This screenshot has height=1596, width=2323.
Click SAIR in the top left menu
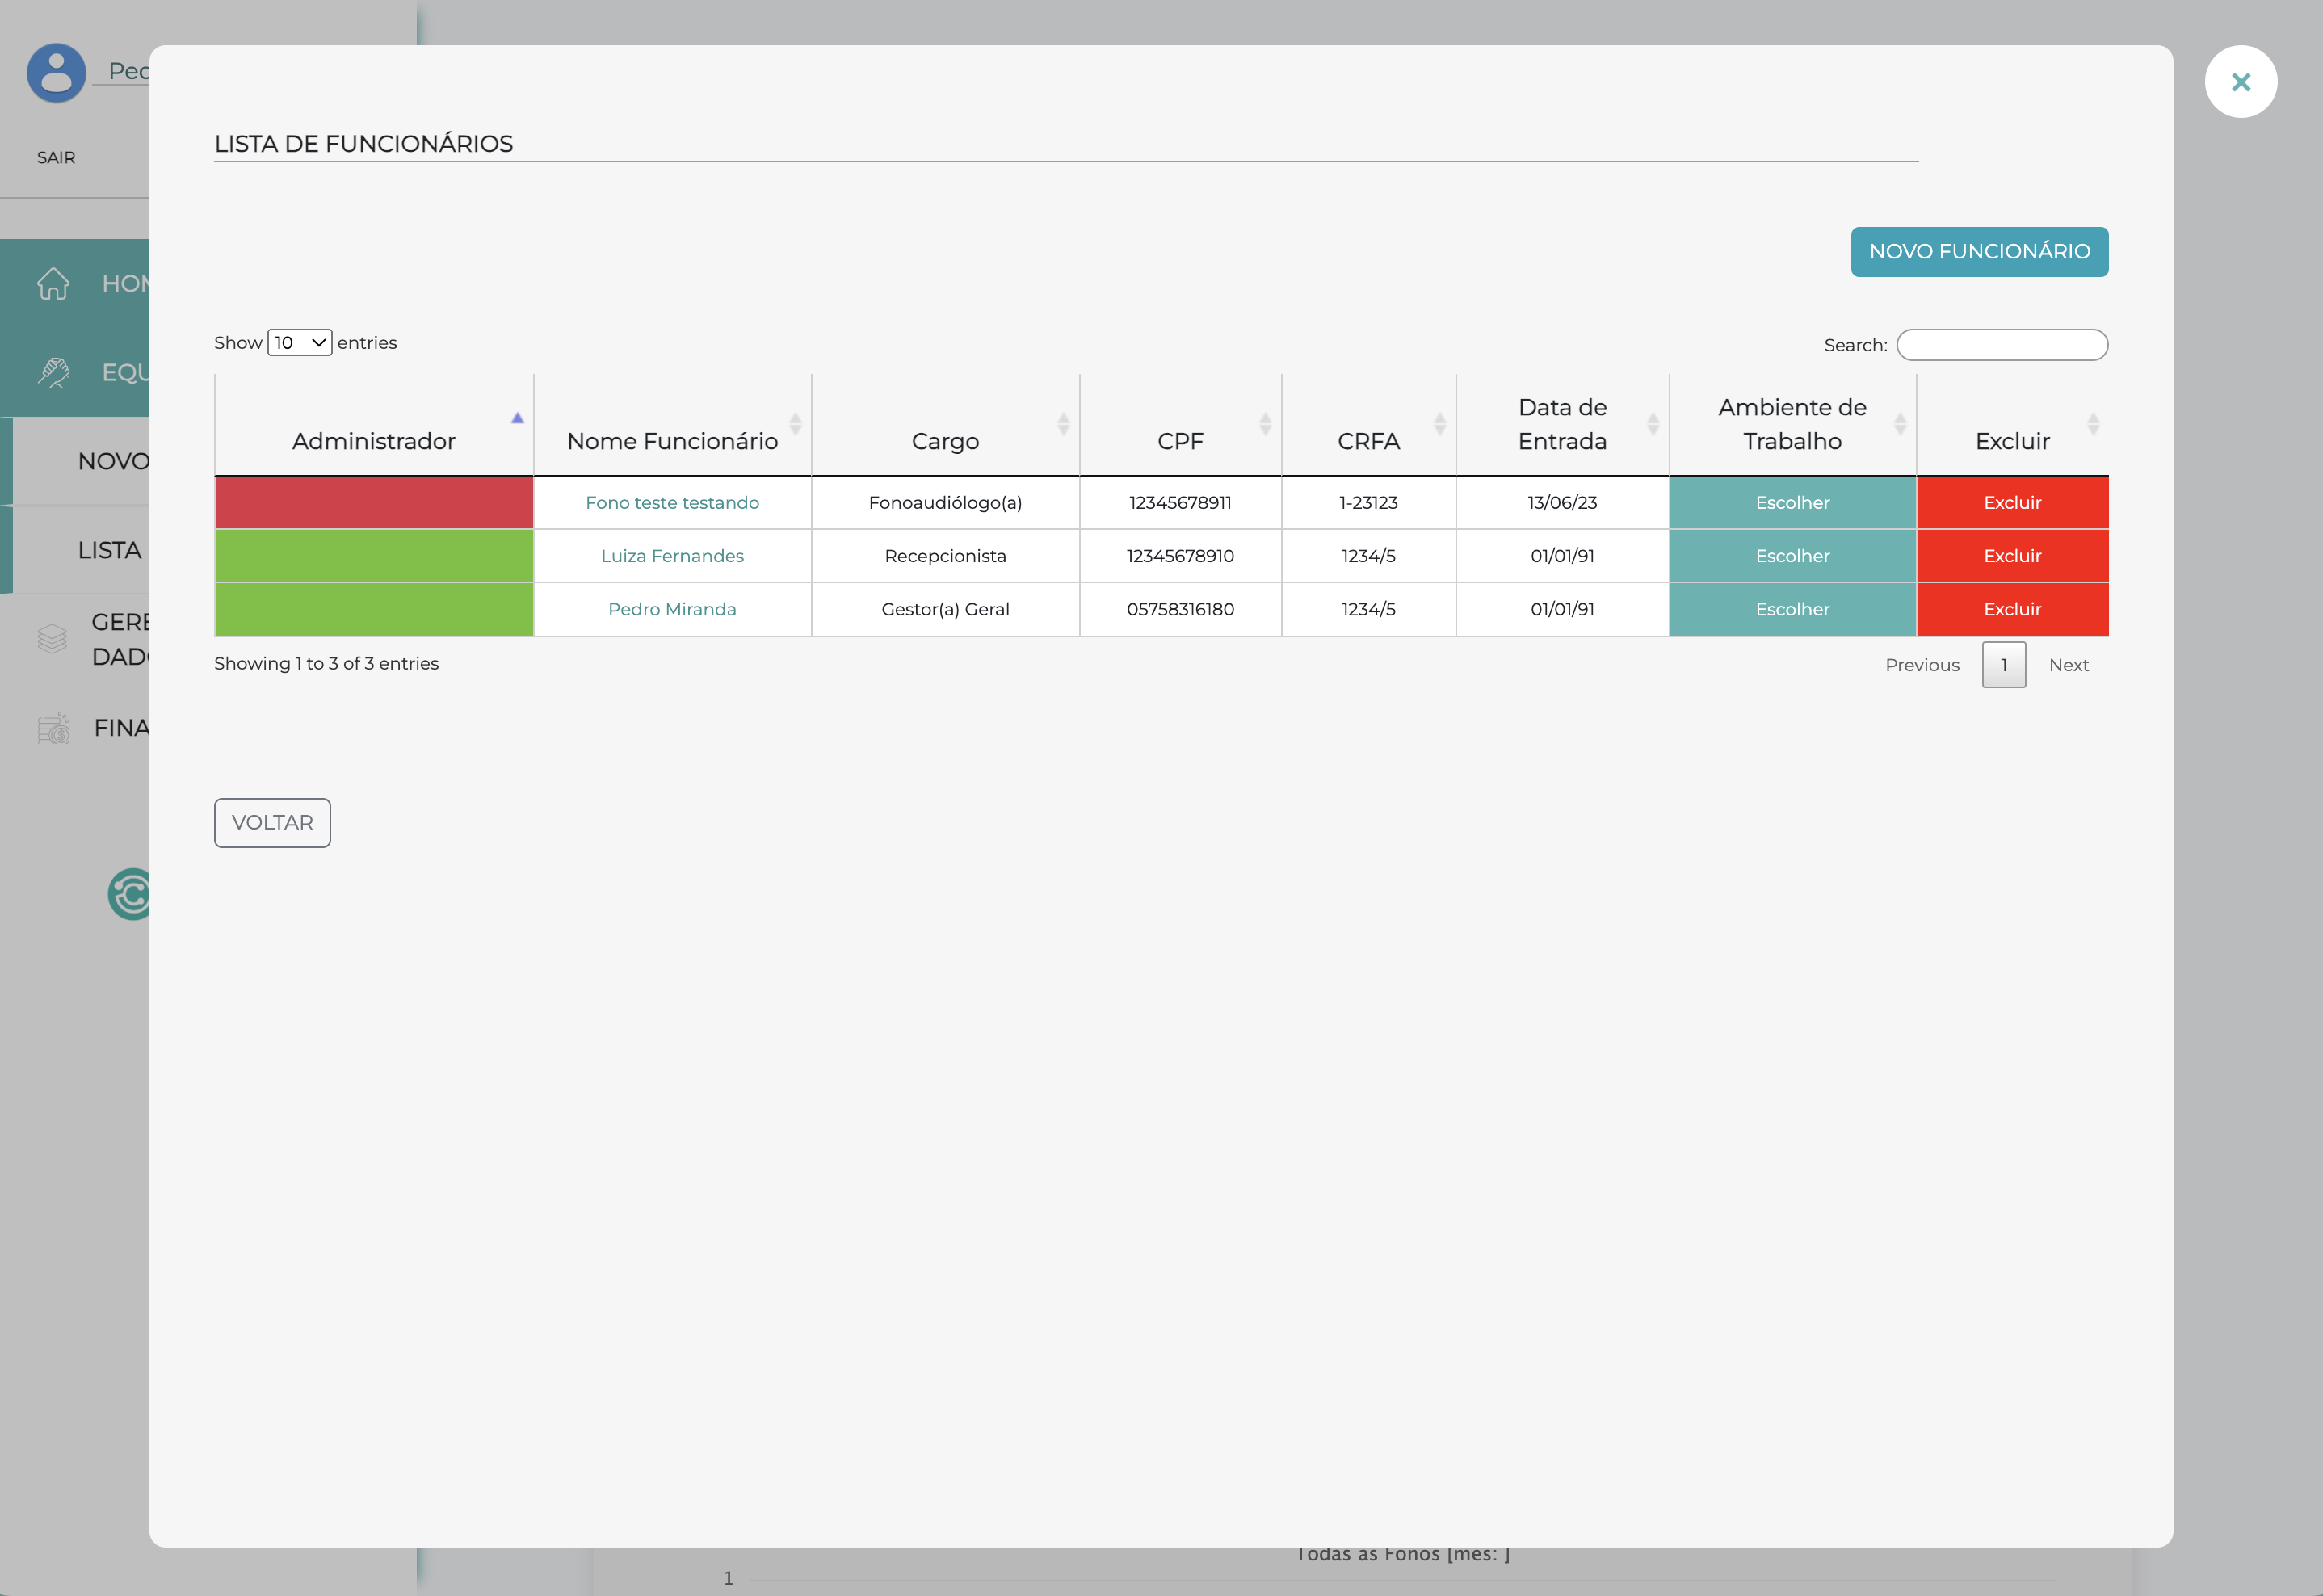[x=56, y=157]
